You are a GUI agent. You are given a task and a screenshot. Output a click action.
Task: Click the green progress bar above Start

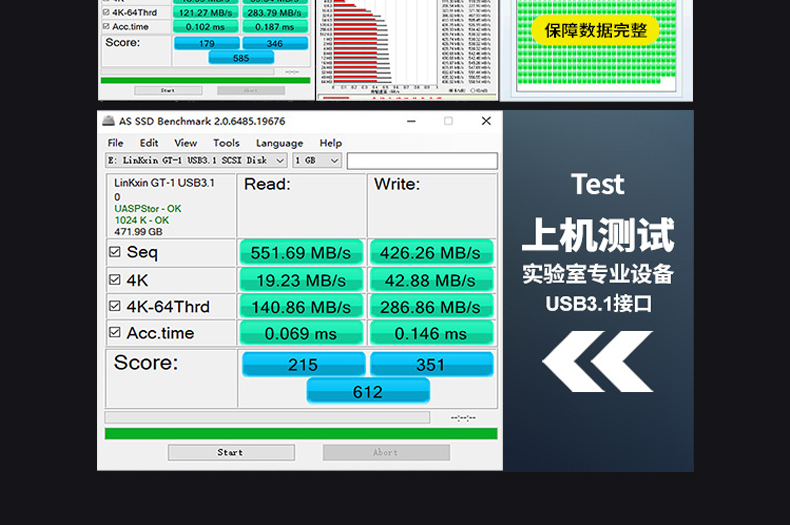pos(300,434)
